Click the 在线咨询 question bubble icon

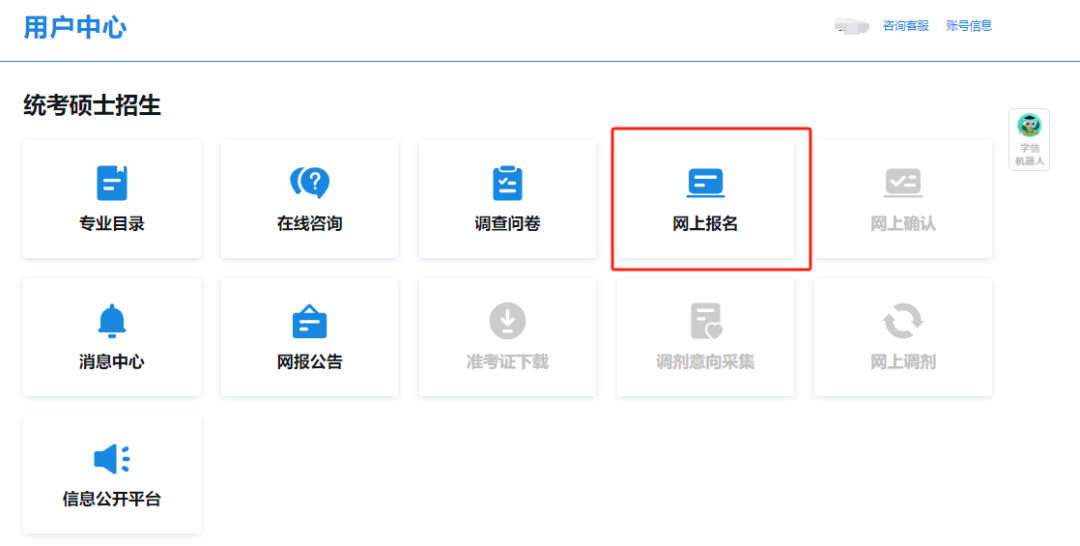click(310, 183)
